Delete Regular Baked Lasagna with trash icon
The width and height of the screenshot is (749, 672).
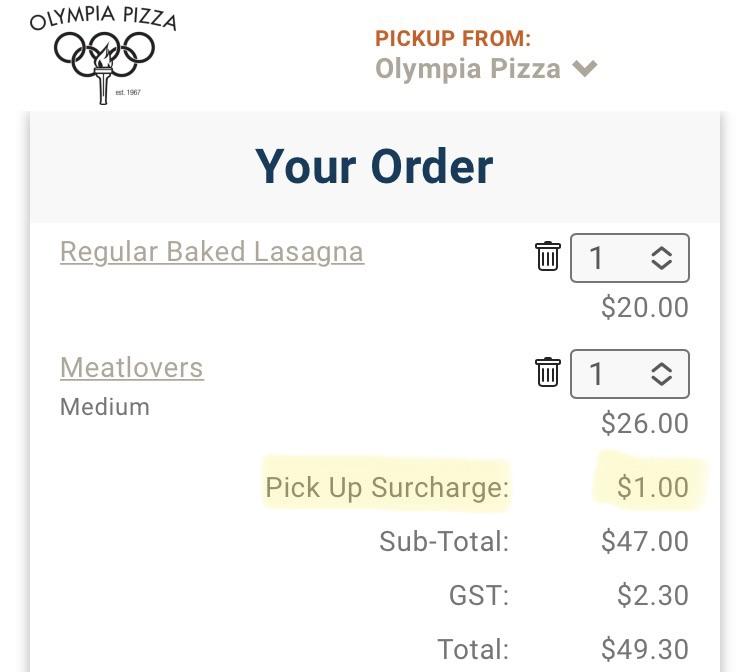coord(548,257)
